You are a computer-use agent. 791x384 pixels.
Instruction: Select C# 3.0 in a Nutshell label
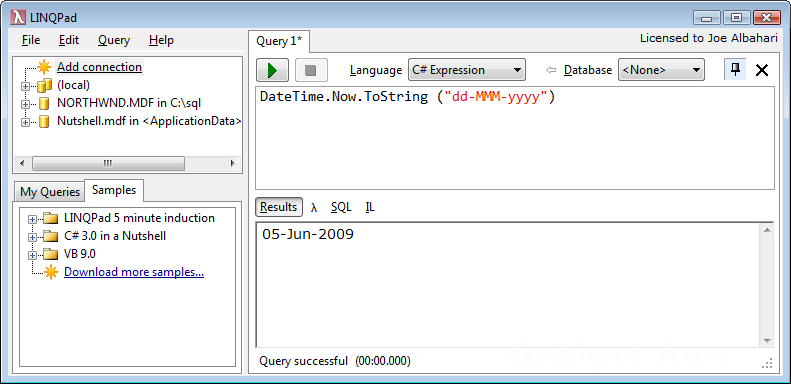[116, 236]
